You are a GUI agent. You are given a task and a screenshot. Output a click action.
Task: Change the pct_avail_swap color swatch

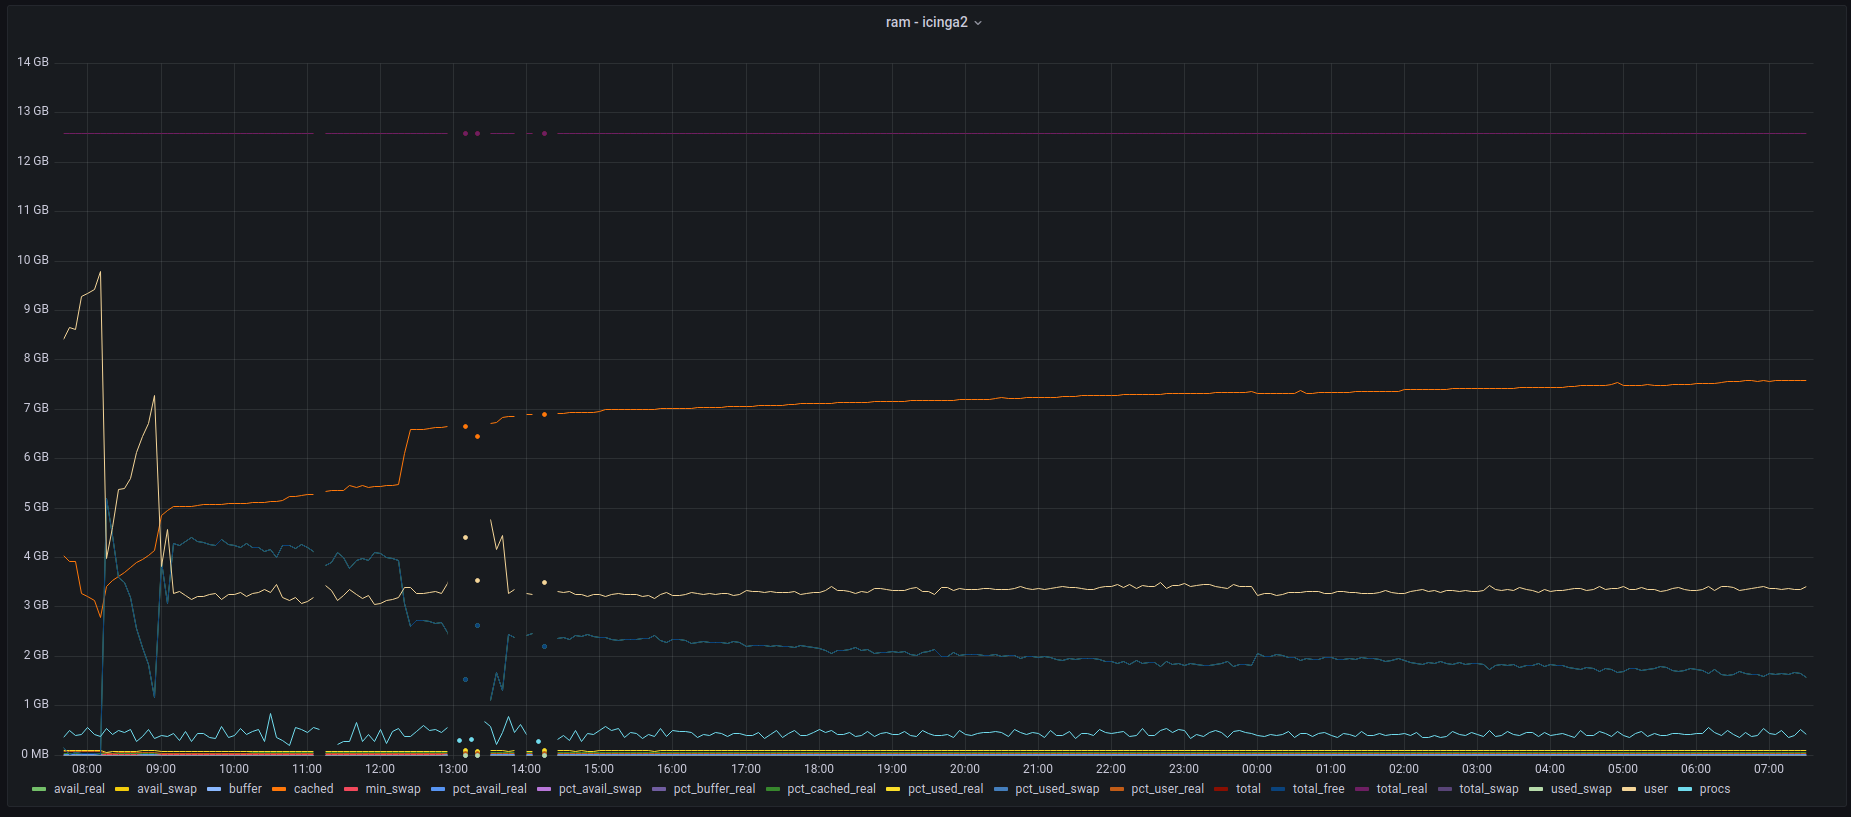point(544,789)
